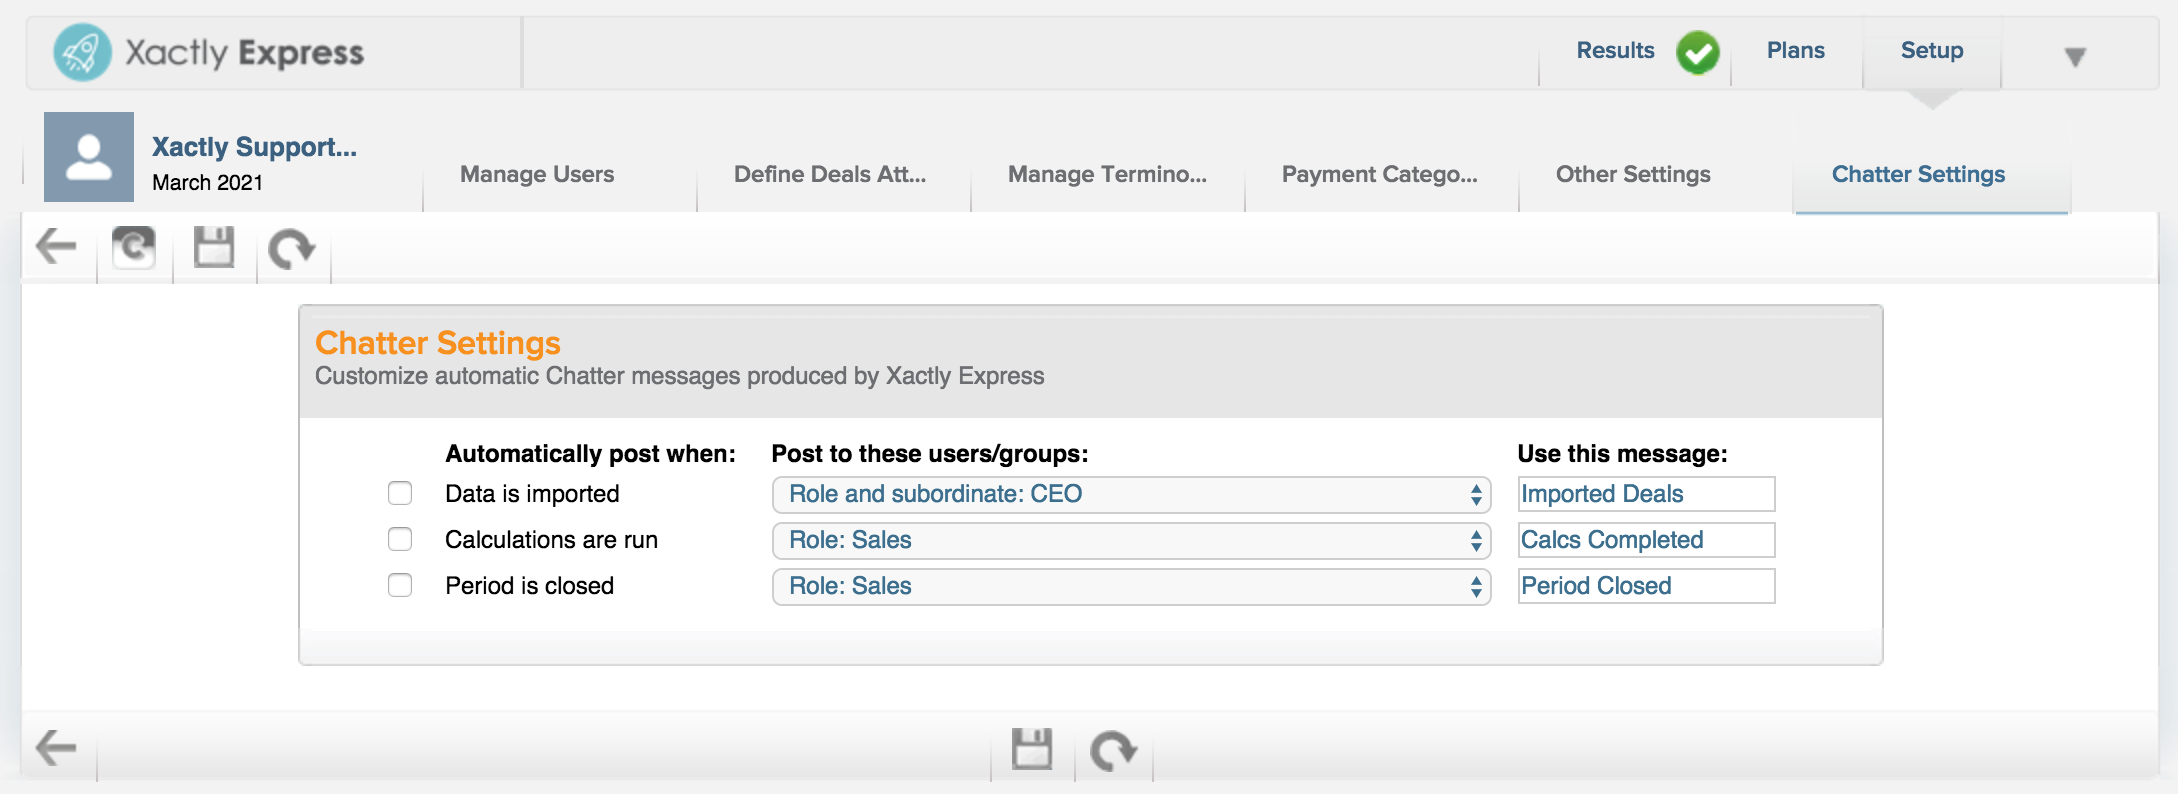The image size is (2178, 794).
Task: Save using the bottom bar floppy icon
Action: click(1032, 749)
